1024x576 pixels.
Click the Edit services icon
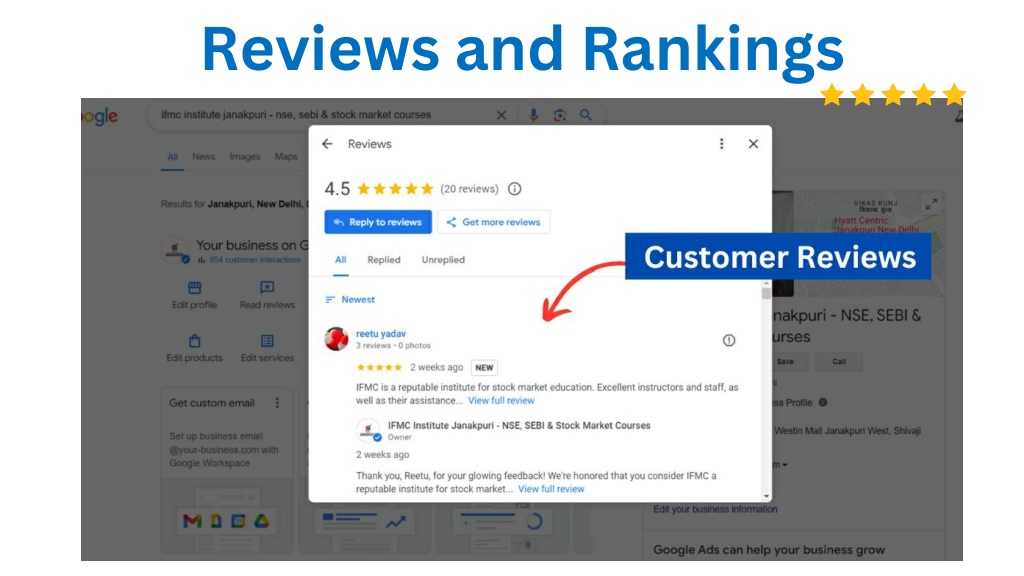point(267,341)
